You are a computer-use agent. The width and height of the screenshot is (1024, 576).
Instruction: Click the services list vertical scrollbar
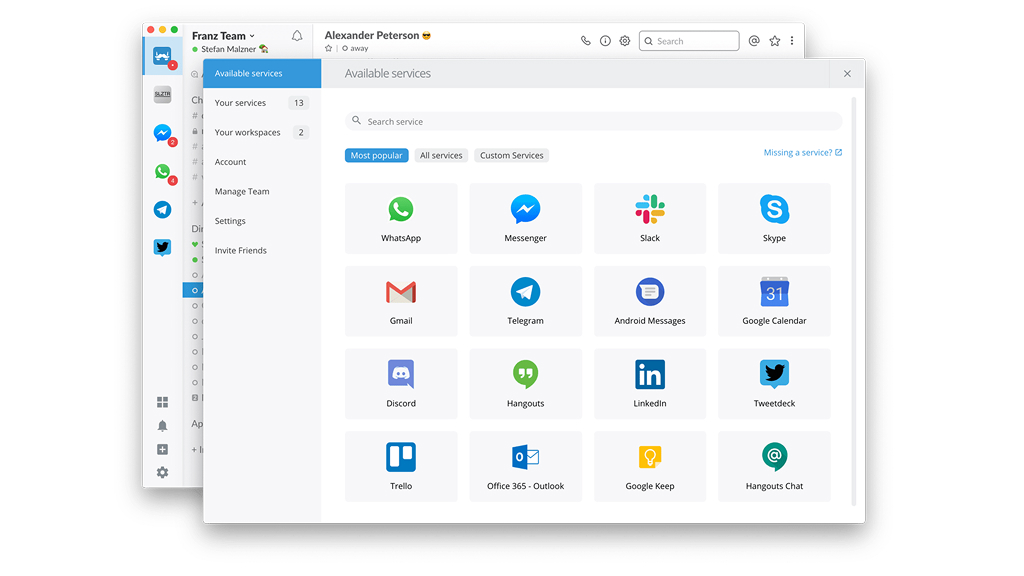[x=853, y=300]
